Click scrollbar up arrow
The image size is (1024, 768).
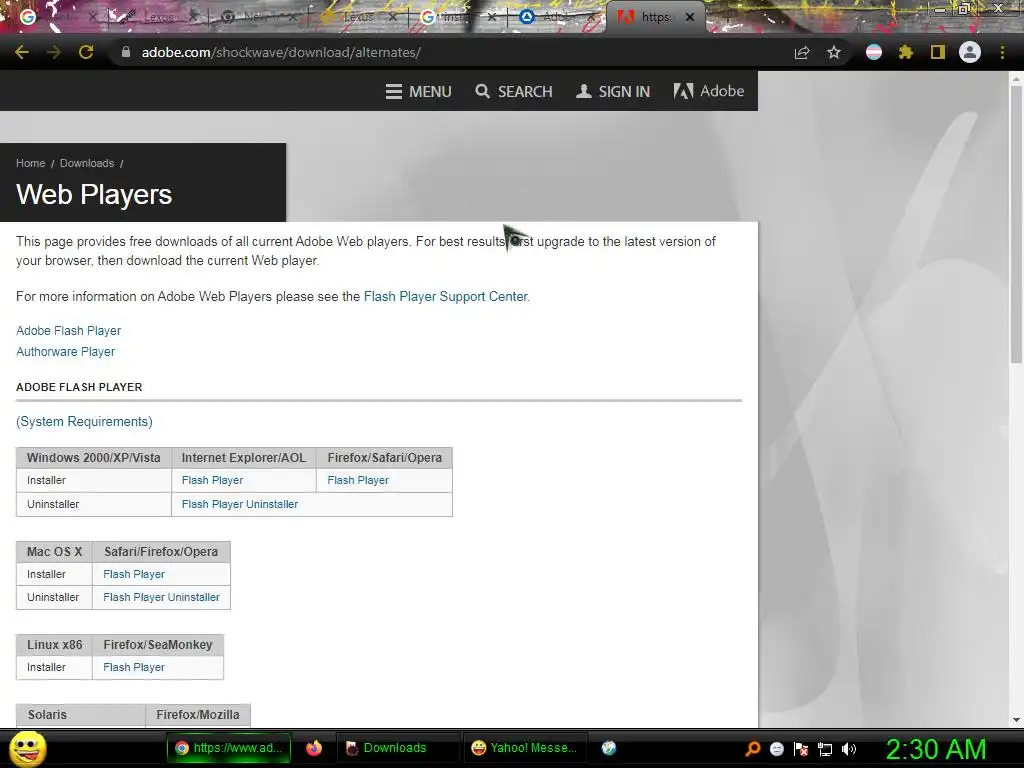pos(1016,79)
